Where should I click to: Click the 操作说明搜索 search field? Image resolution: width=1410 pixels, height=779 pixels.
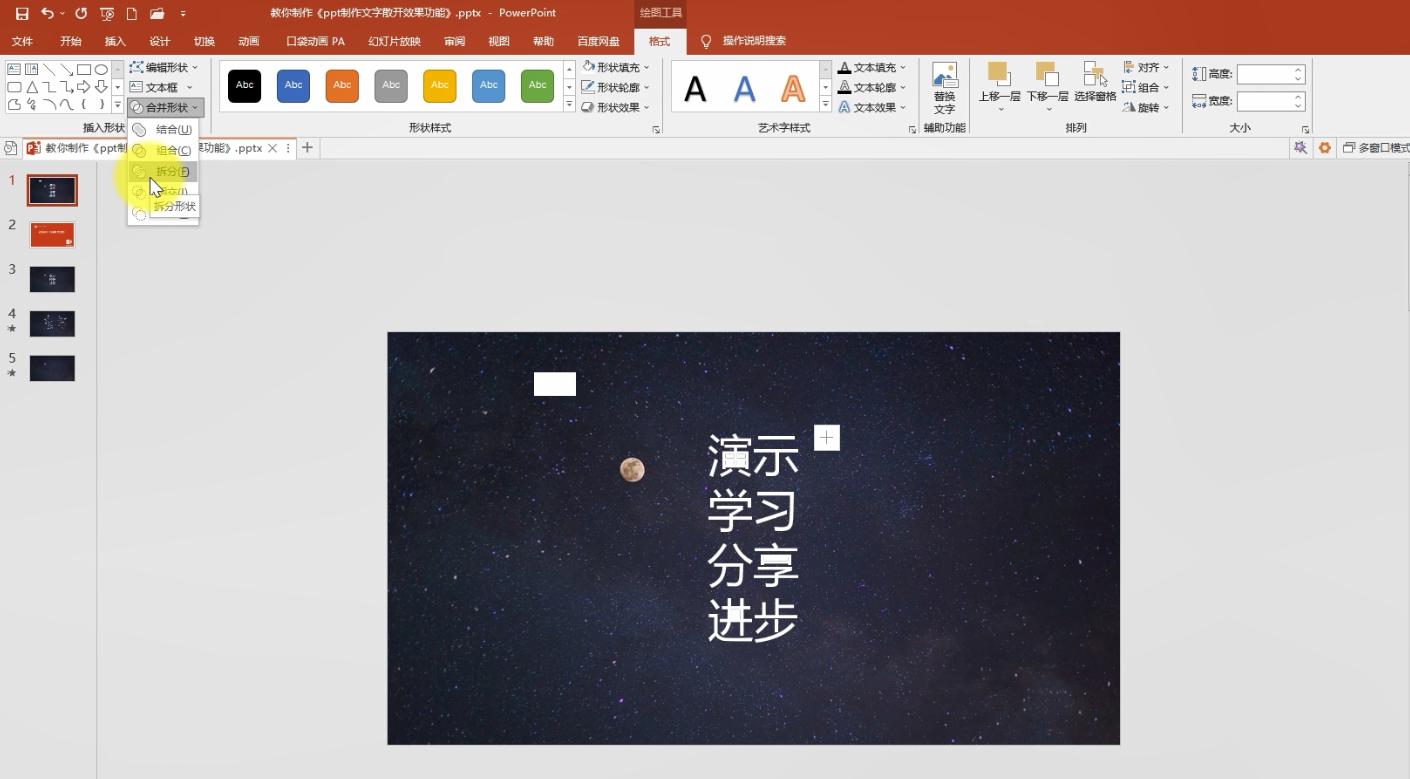[750, 41]
